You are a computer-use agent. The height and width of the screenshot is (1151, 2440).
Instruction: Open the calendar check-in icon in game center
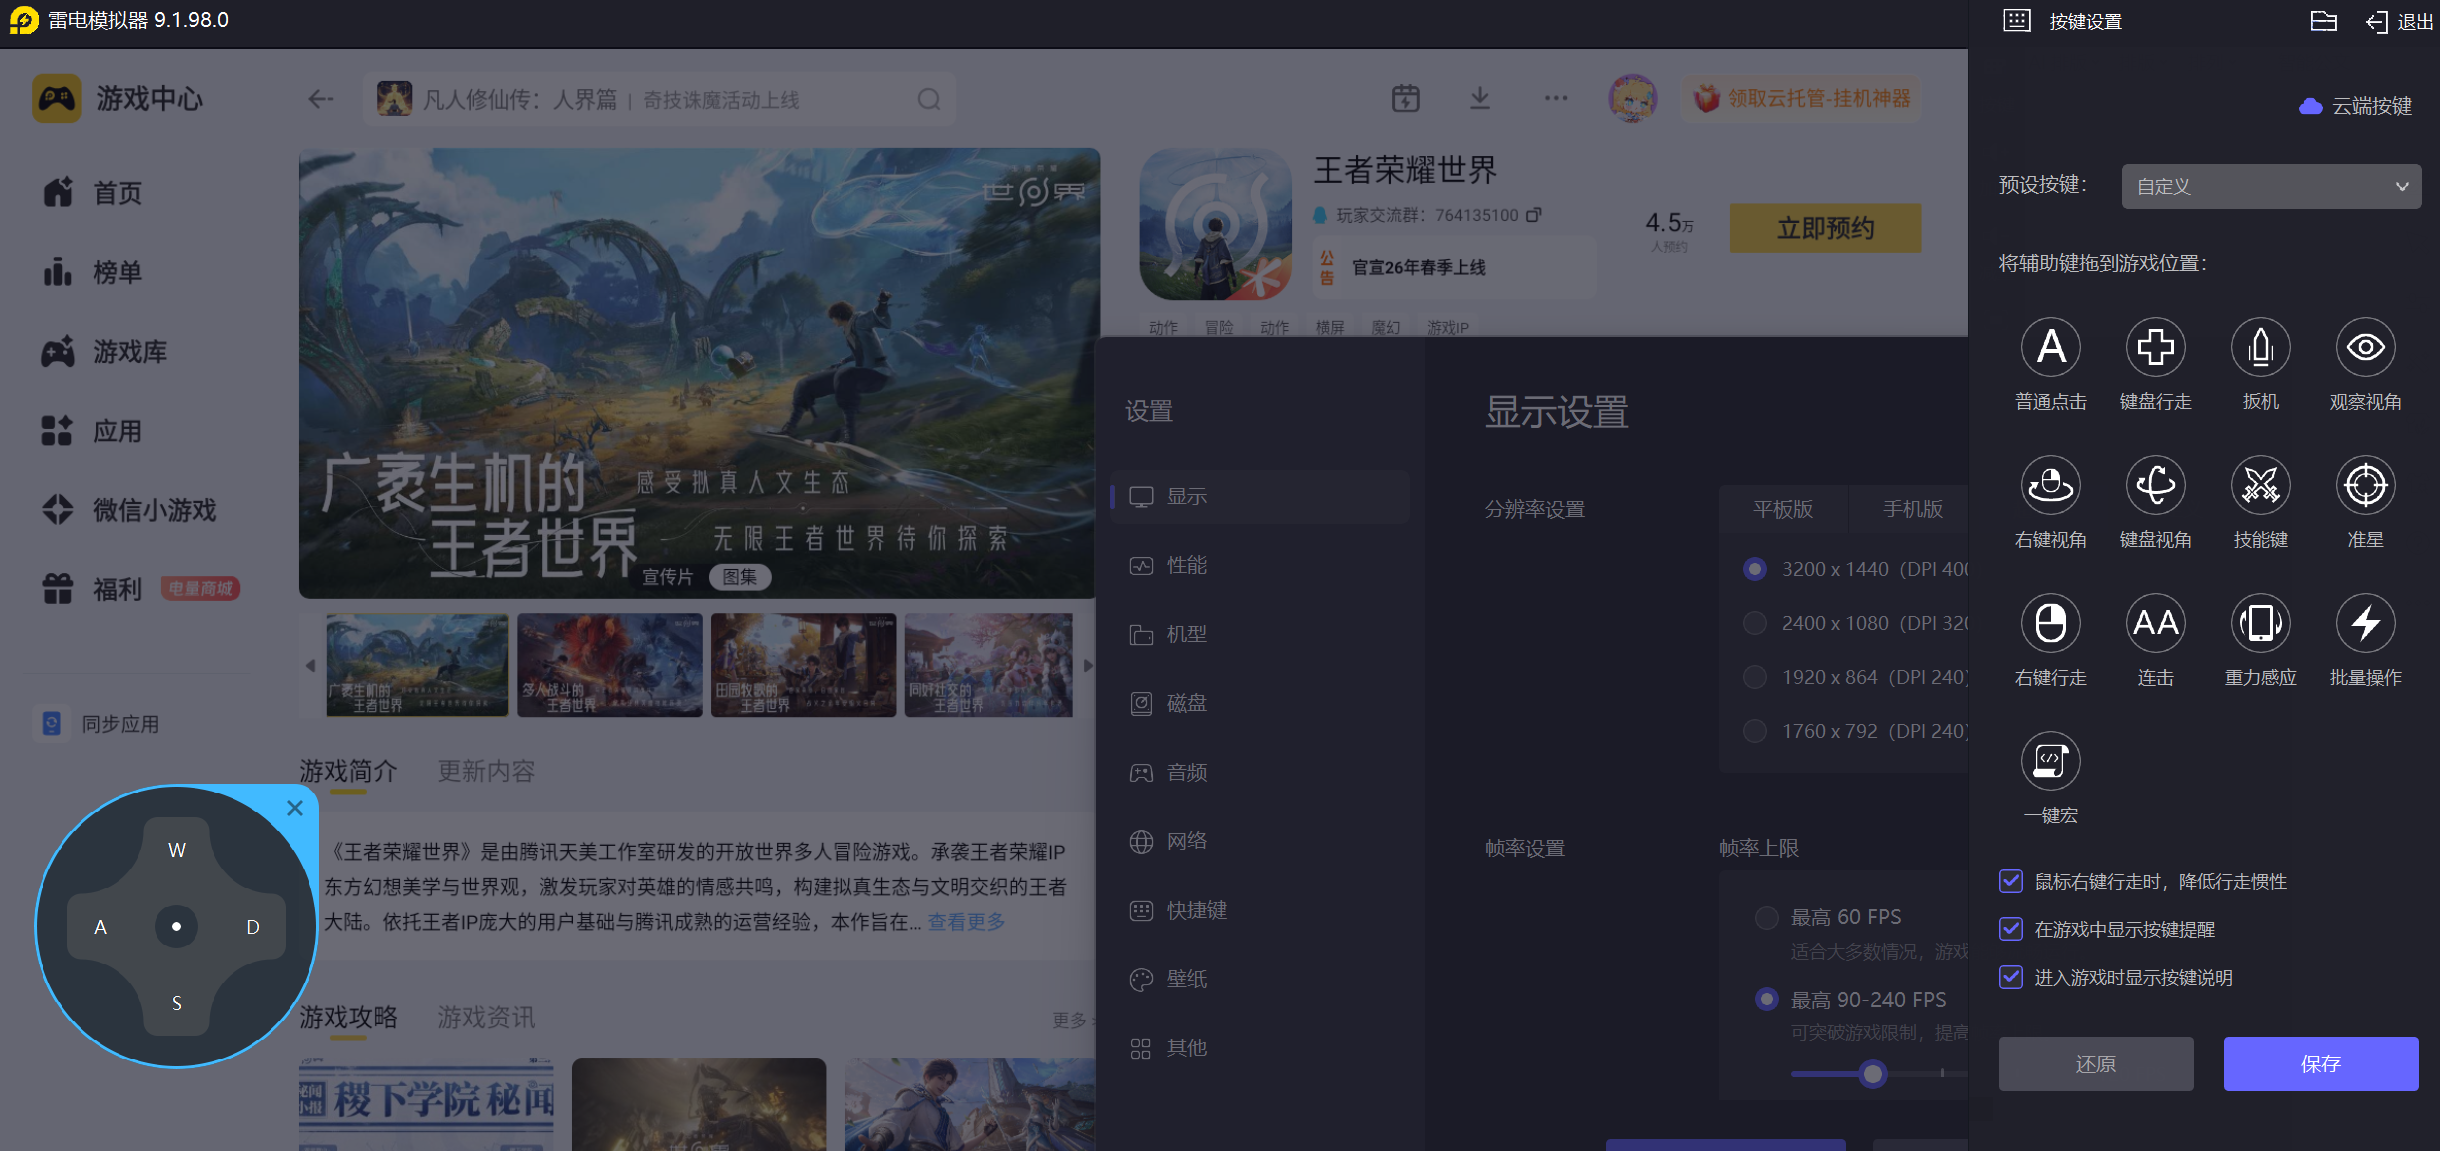pyautogui.click(x=1405, y=98)
